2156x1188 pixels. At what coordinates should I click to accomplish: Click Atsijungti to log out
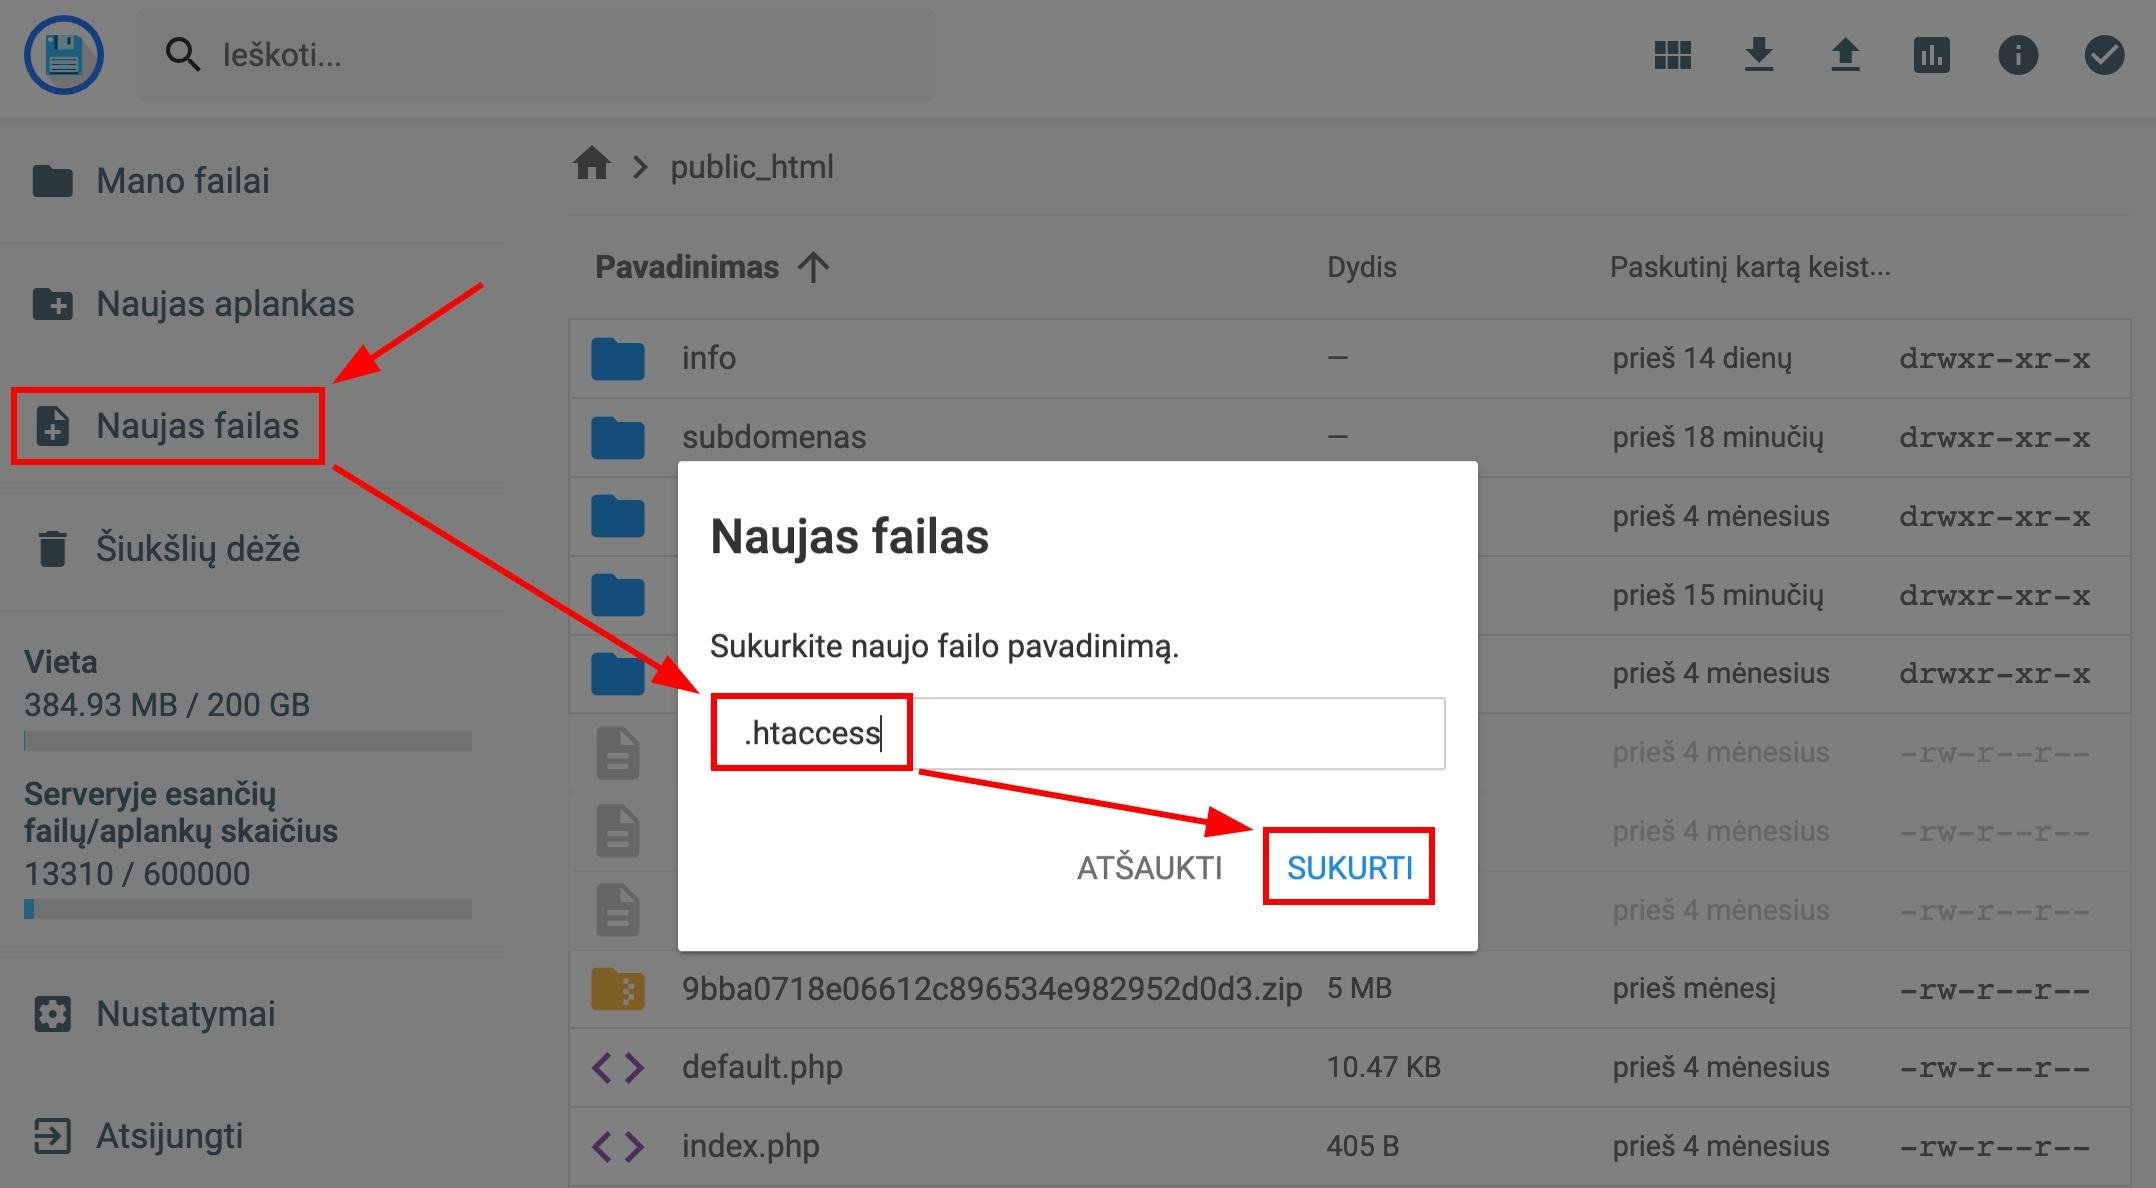click(169, 1136)
